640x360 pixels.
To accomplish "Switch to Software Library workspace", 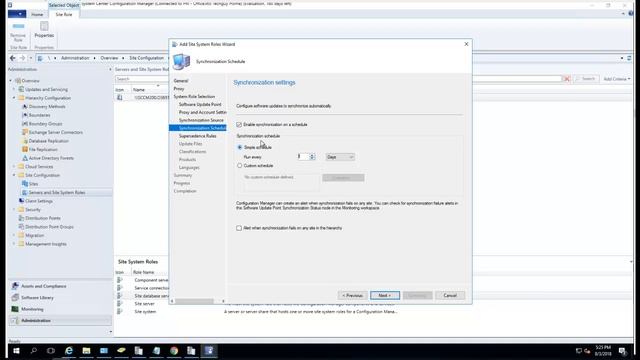I will click(x=37, y=298).
